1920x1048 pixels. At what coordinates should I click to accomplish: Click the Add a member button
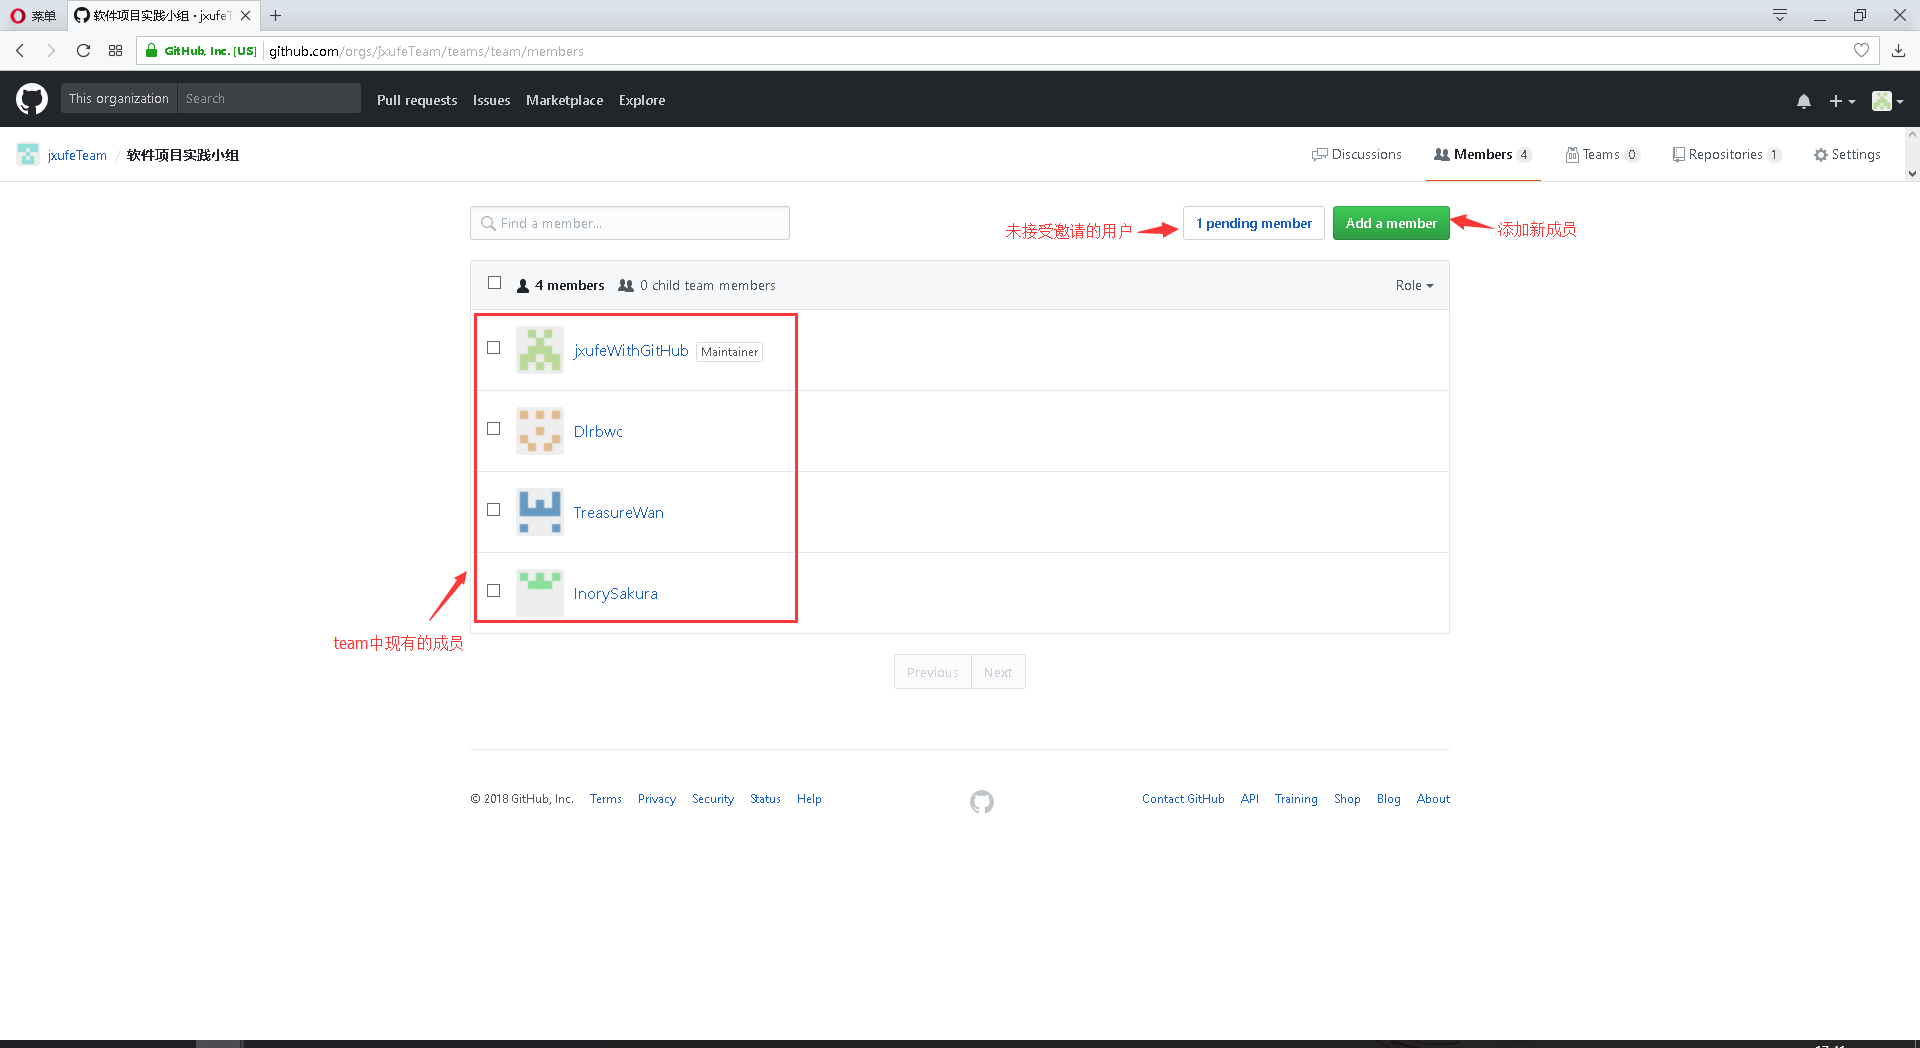click(1391, 223)
